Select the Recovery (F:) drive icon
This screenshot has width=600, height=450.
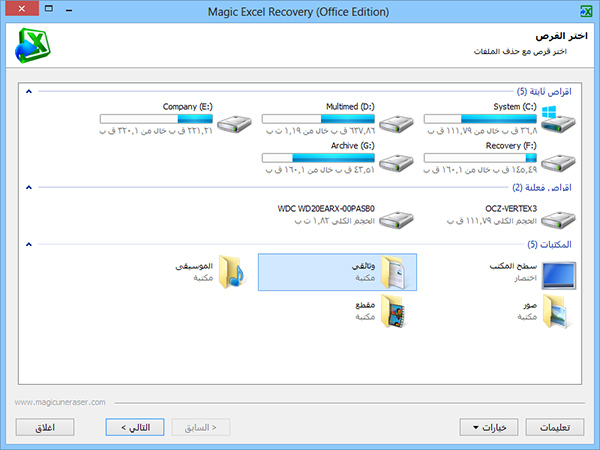559,163
